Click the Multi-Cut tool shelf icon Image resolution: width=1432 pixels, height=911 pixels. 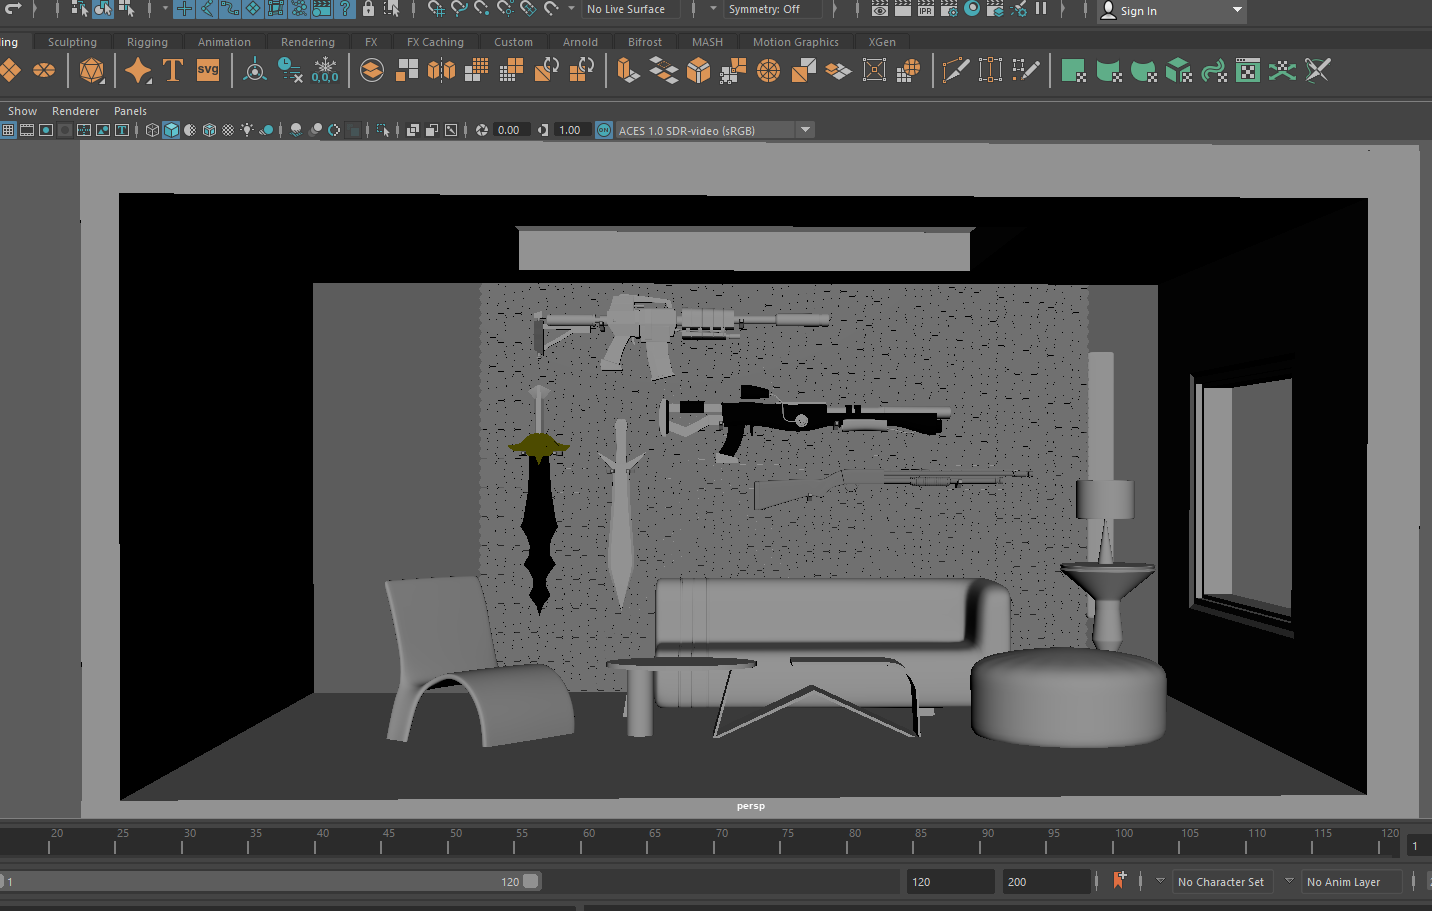(x=955, y=71)
